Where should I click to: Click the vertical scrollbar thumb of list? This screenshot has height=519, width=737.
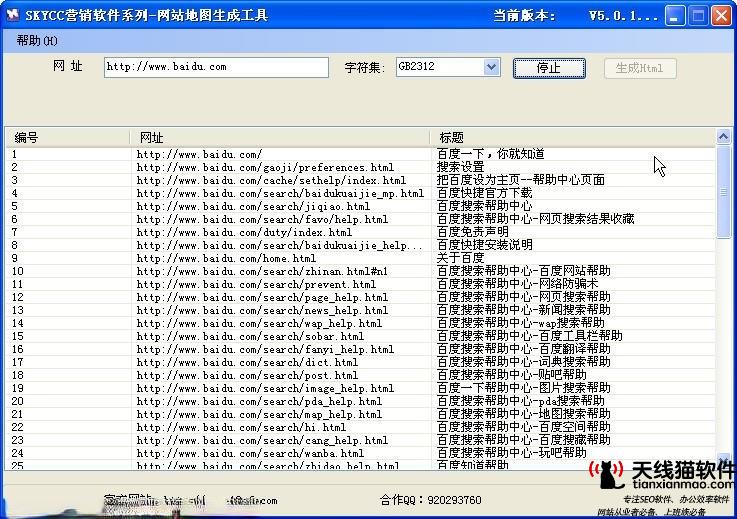click(723, 192)
